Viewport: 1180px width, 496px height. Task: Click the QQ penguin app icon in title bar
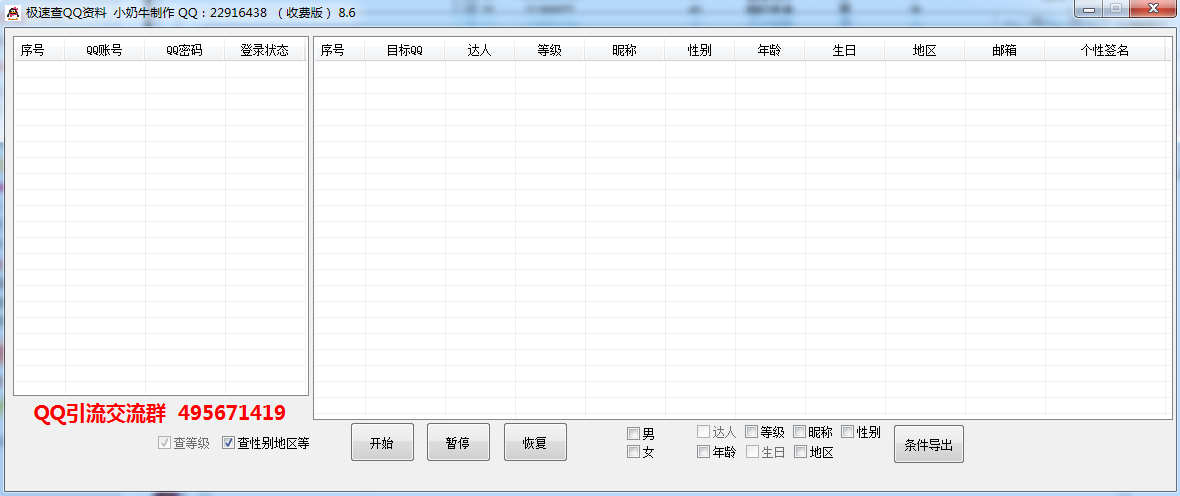click(13, 12)
